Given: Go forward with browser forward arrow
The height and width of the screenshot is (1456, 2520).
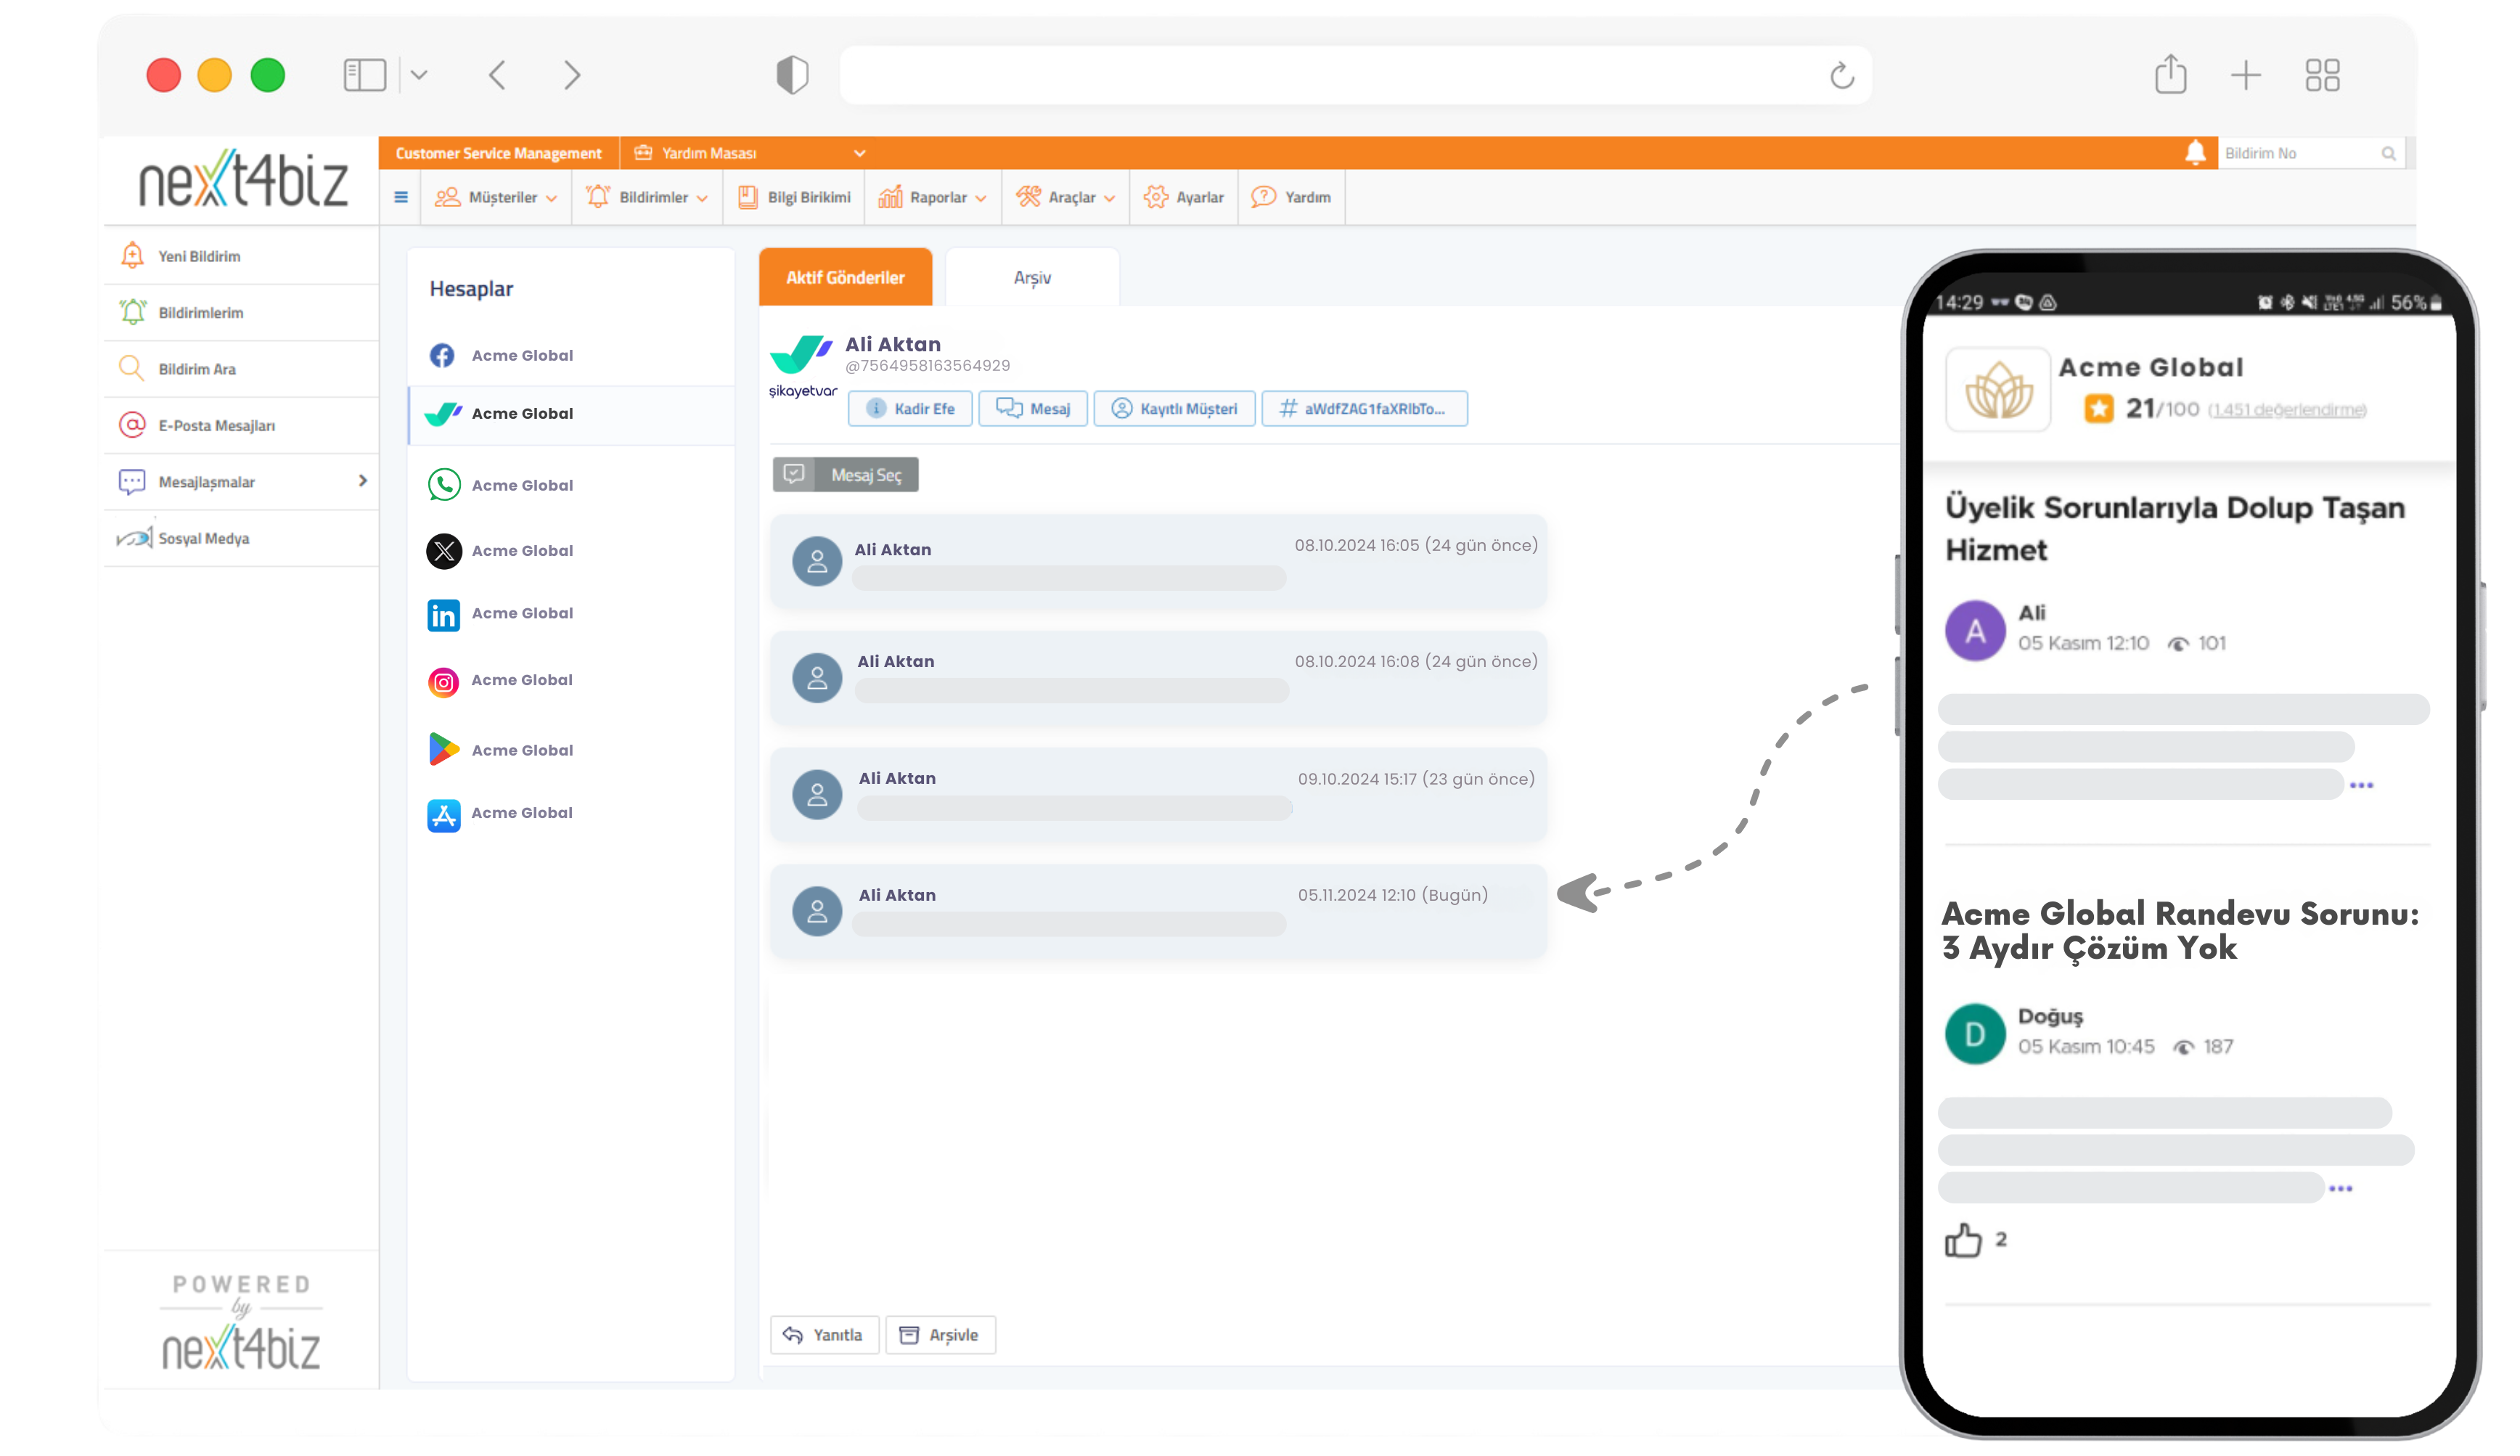Looking at the screenshot, I should pos(572,75).
